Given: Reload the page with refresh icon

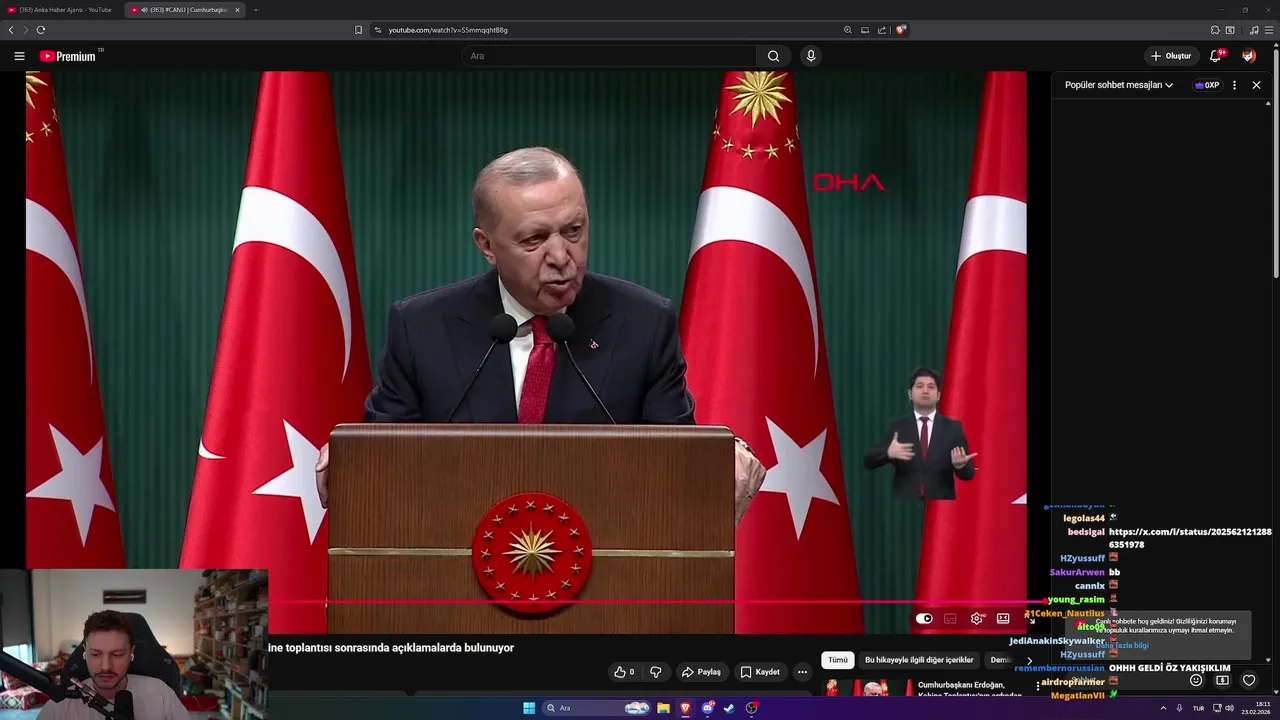Looking at the screenshot, I should (41, 30).
